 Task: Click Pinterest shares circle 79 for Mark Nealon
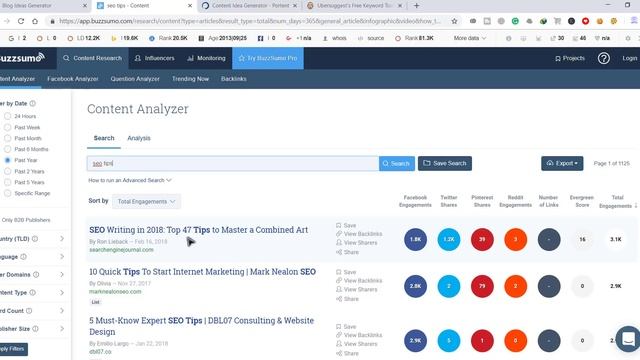coord(482,286)
